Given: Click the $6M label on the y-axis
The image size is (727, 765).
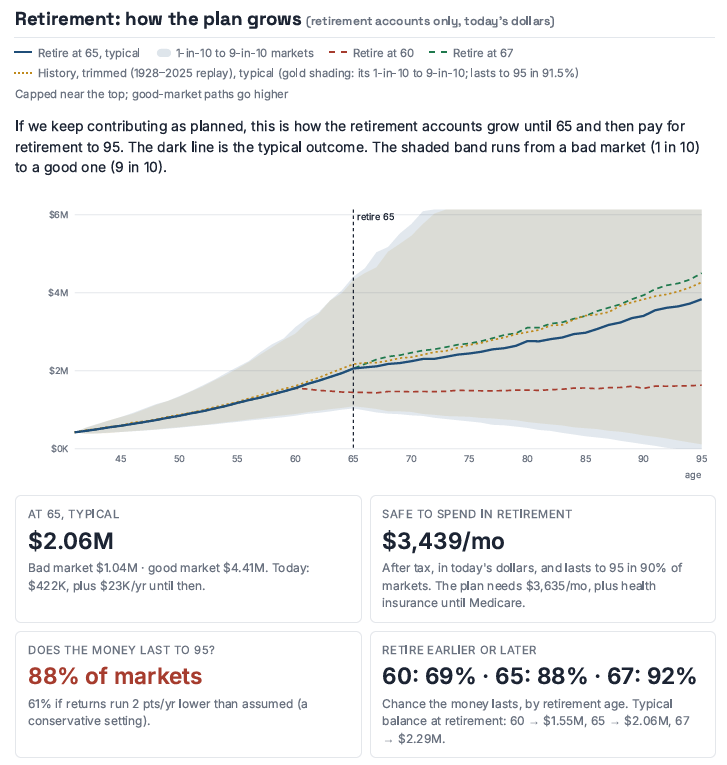Looking at the screenshot, I should pos(59,215).
